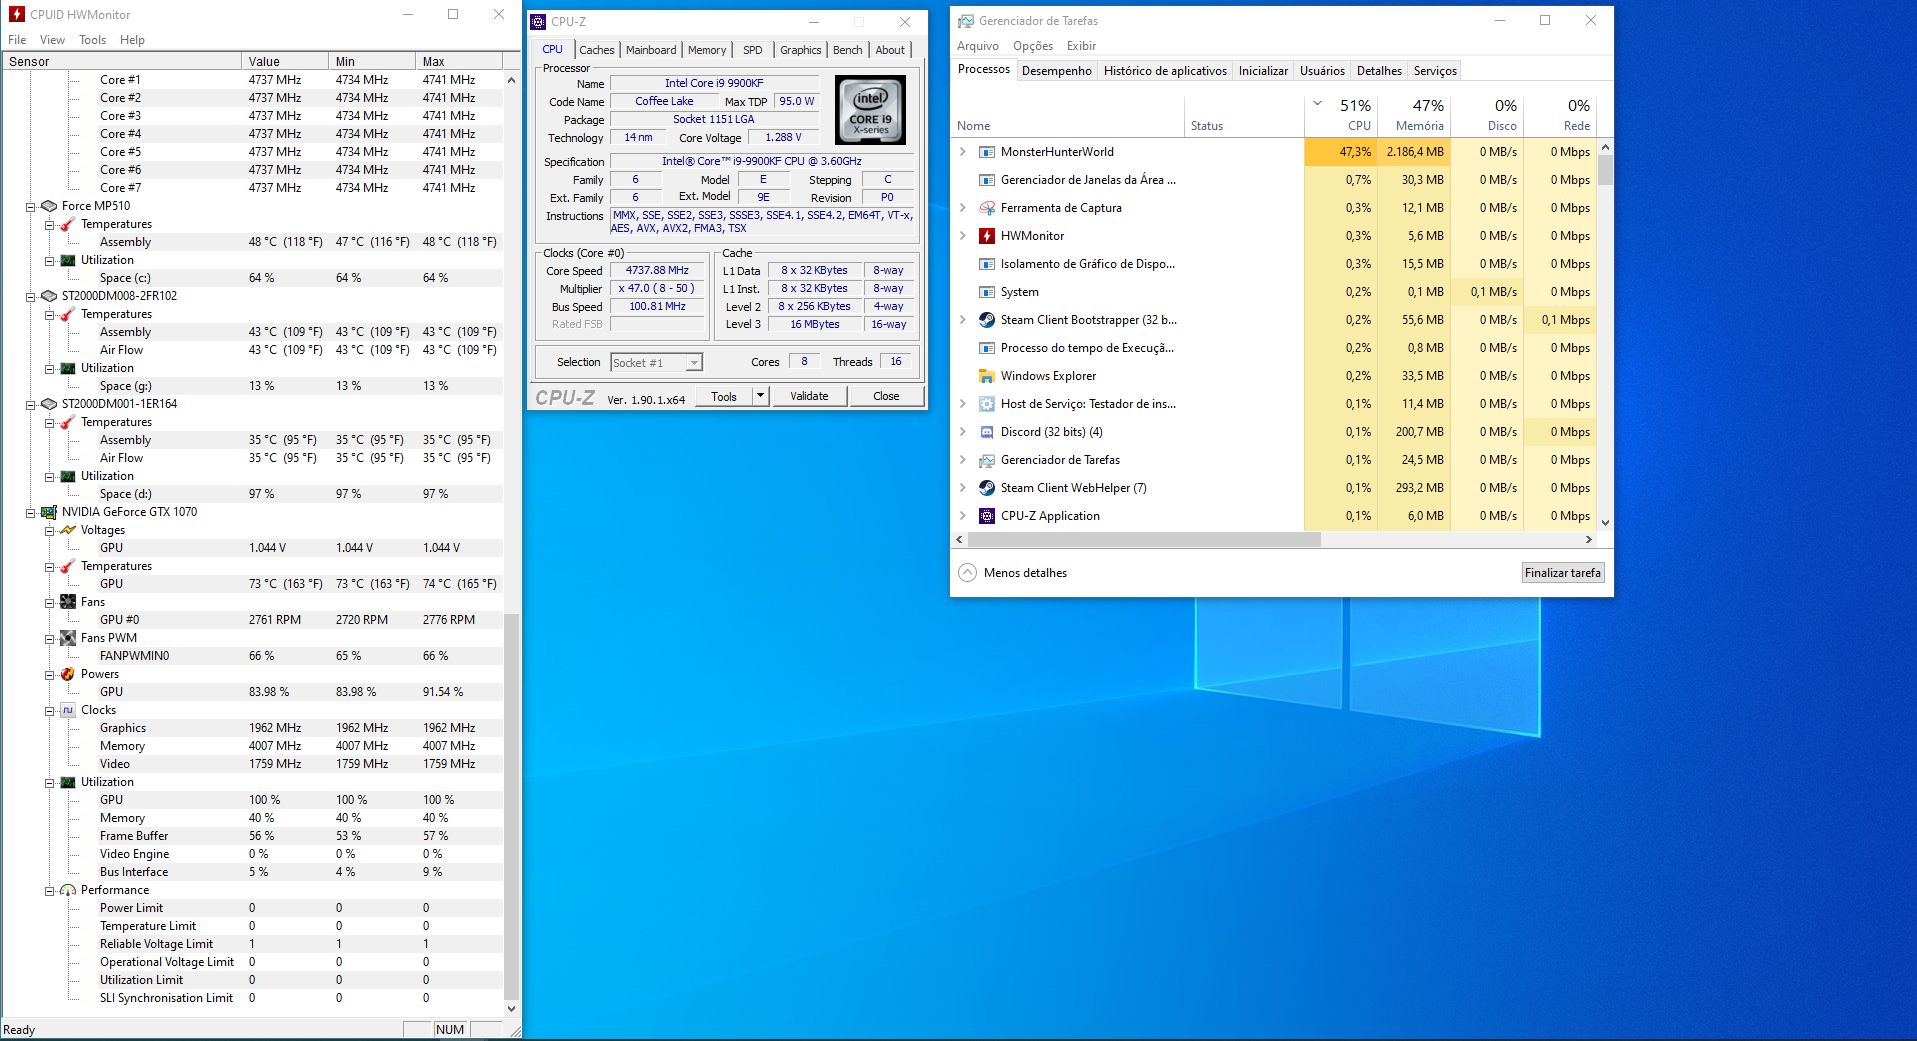Sort processes by the Memória column
The width and height of the screenshot is (1917, 1041).
tap(1414, 115)
